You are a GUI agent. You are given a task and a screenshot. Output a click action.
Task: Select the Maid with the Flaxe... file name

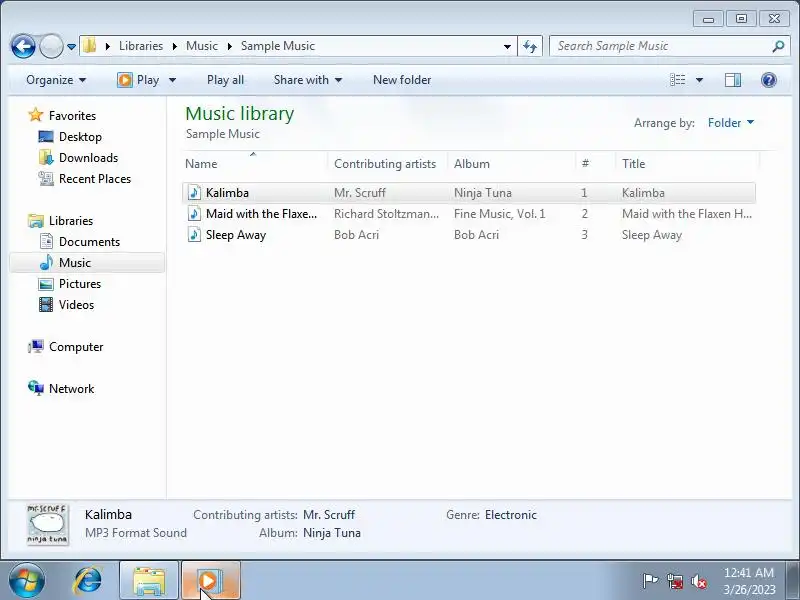click(261, 214)
